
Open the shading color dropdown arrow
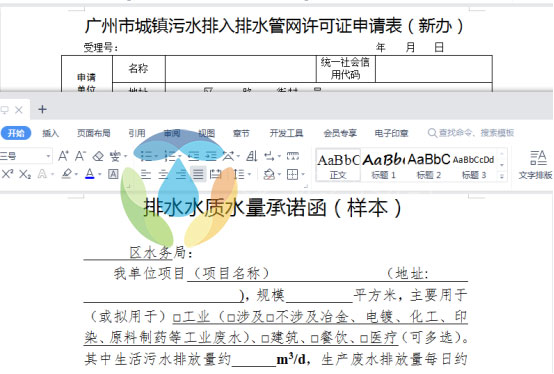279,174
